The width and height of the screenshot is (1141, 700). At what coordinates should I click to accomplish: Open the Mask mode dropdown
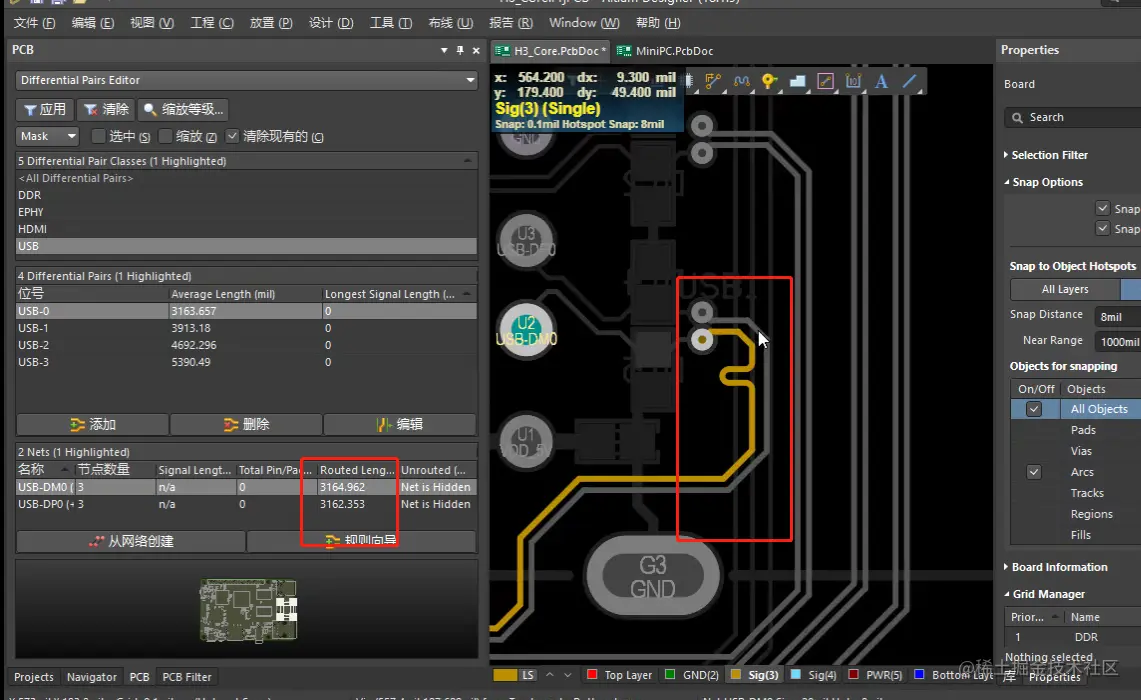[47, 136]
